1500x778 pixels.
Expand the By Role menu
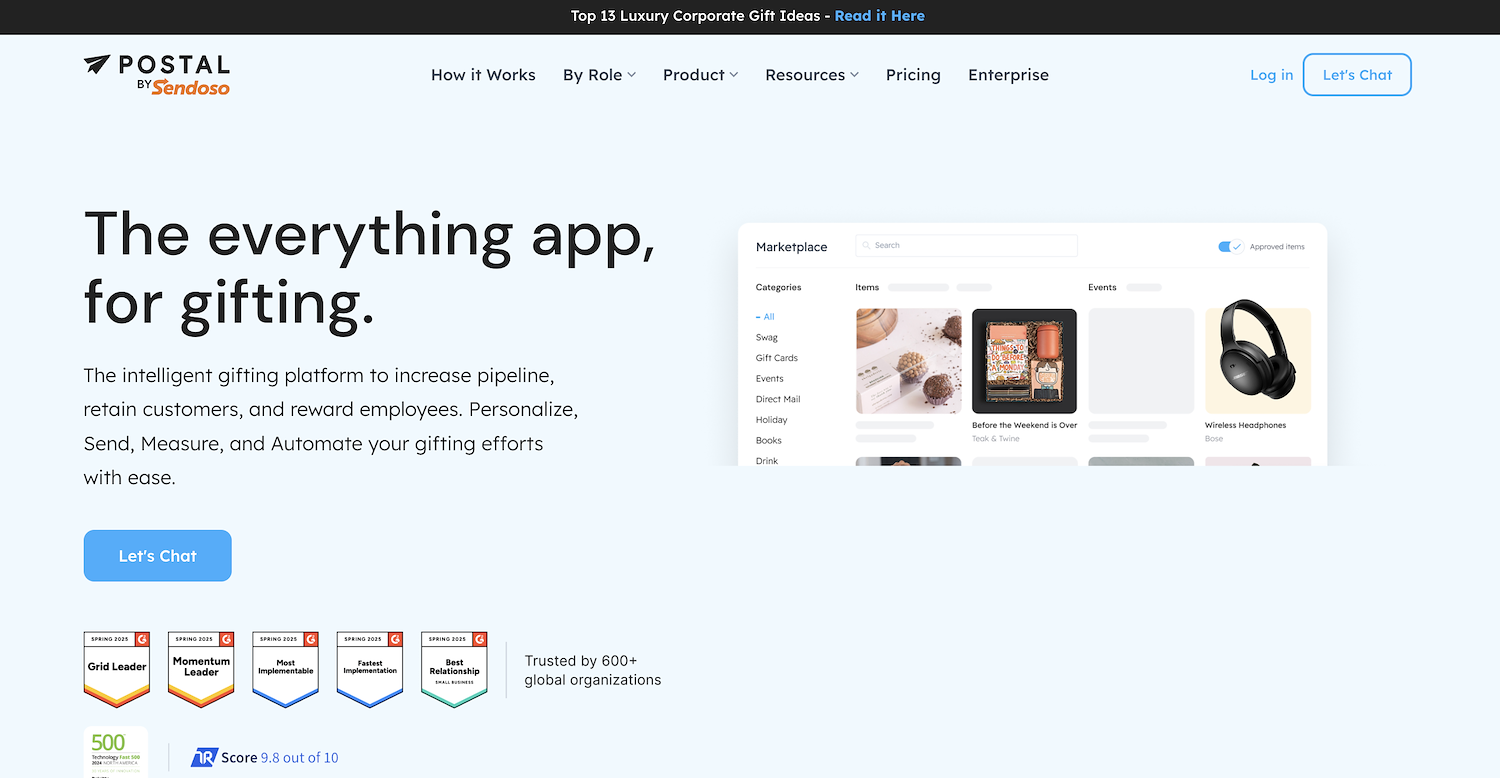coord(599,75)
